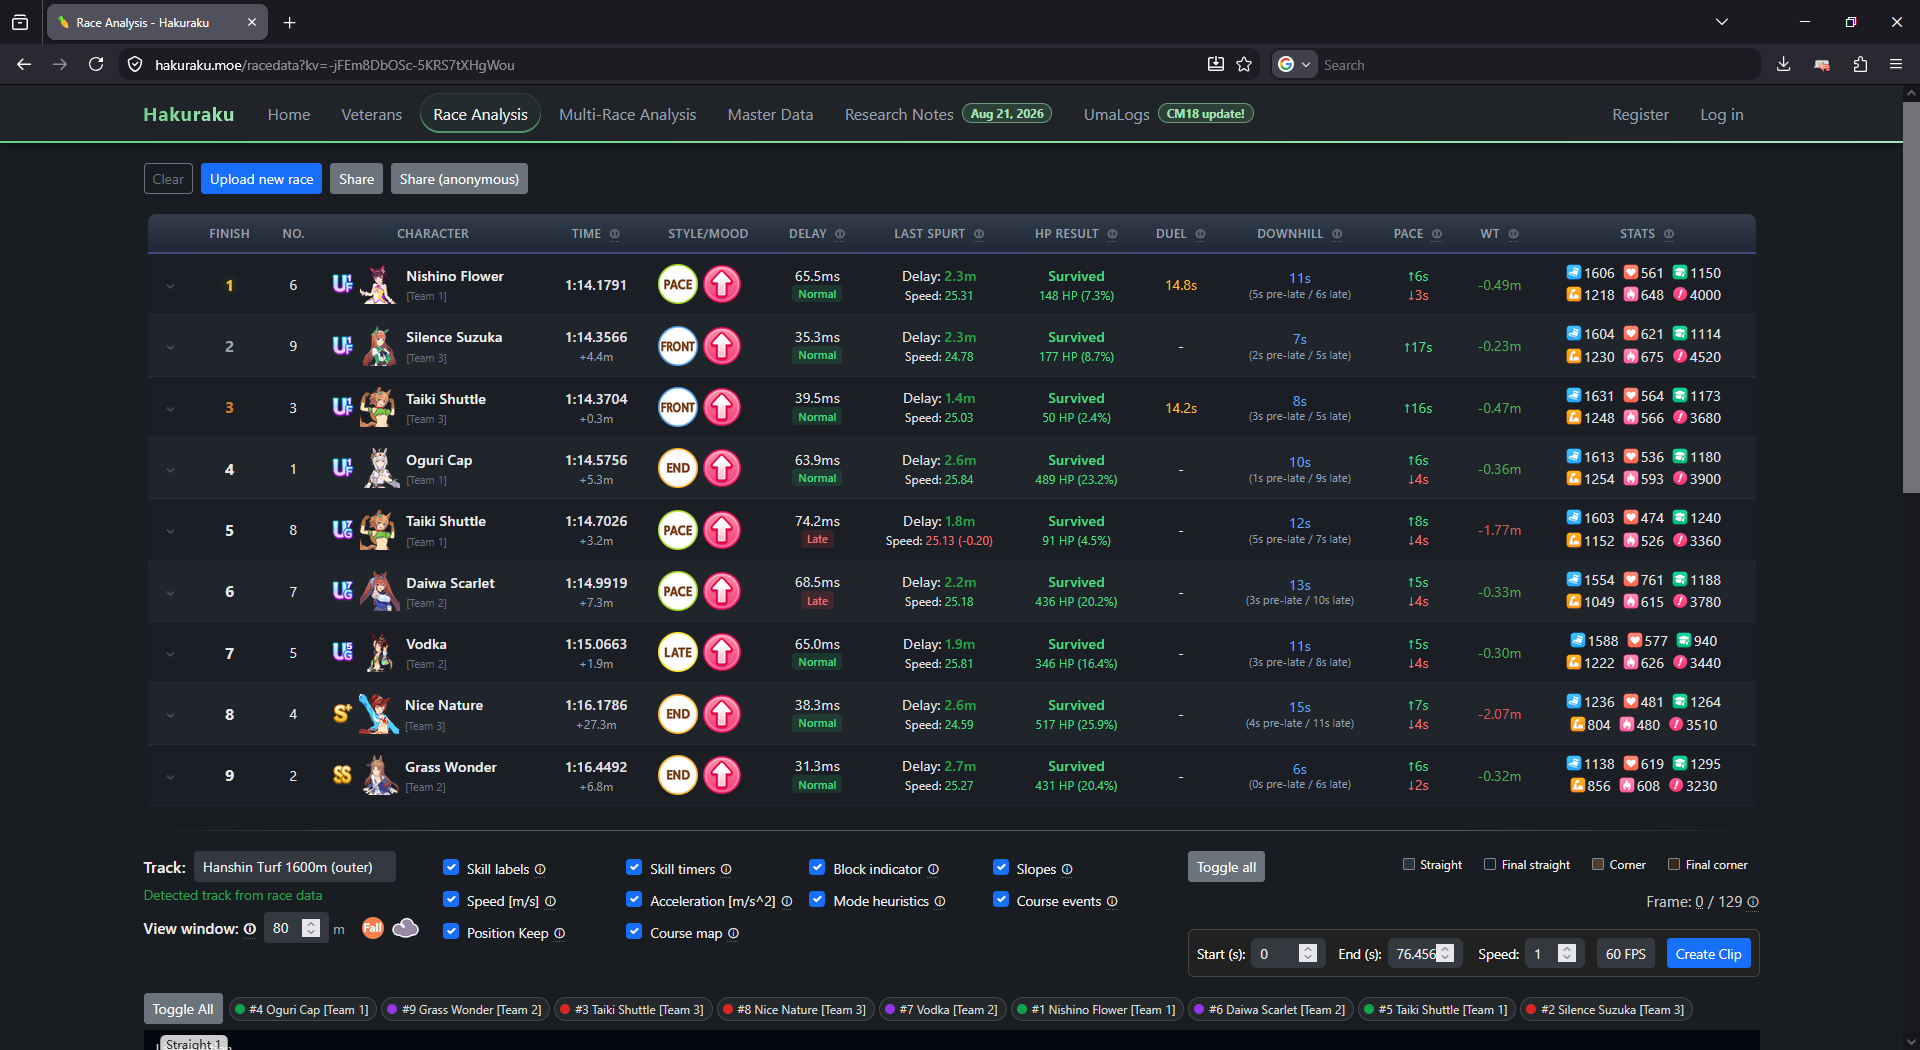Click the Share (anonymous) button

(459, 179)
